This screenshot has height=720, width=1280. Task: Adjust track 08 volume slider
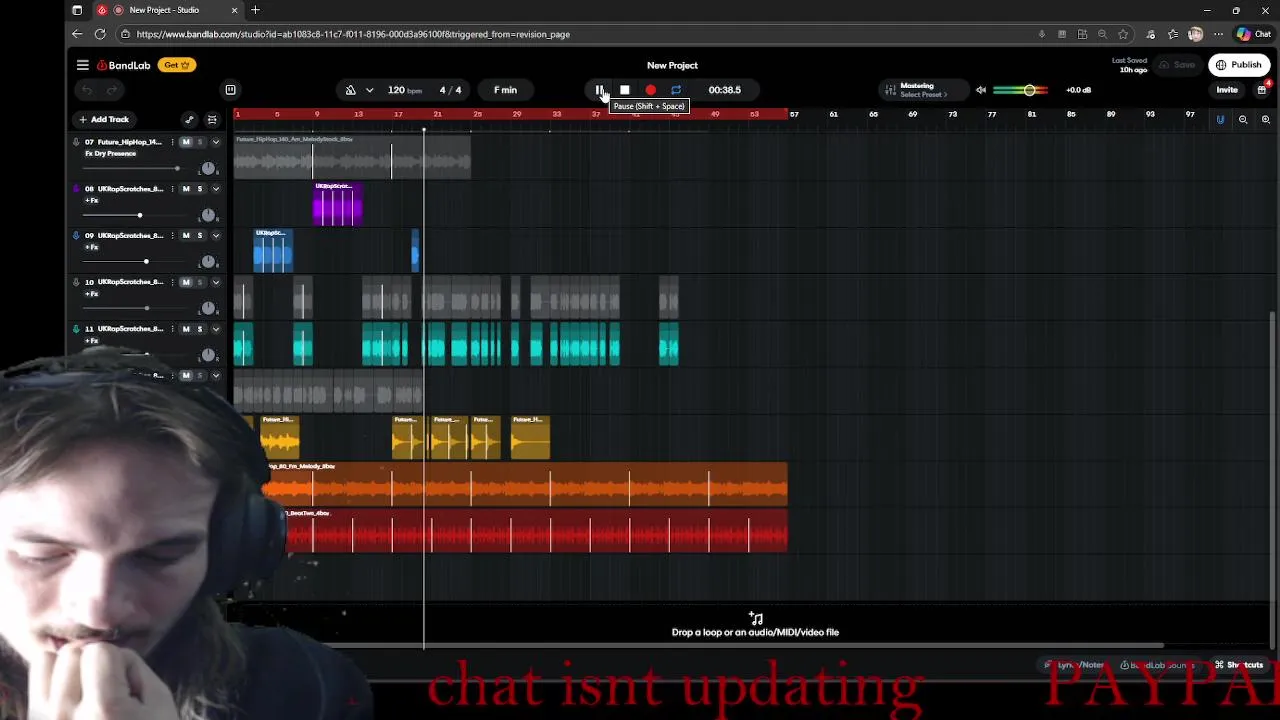tap(140, 215)
